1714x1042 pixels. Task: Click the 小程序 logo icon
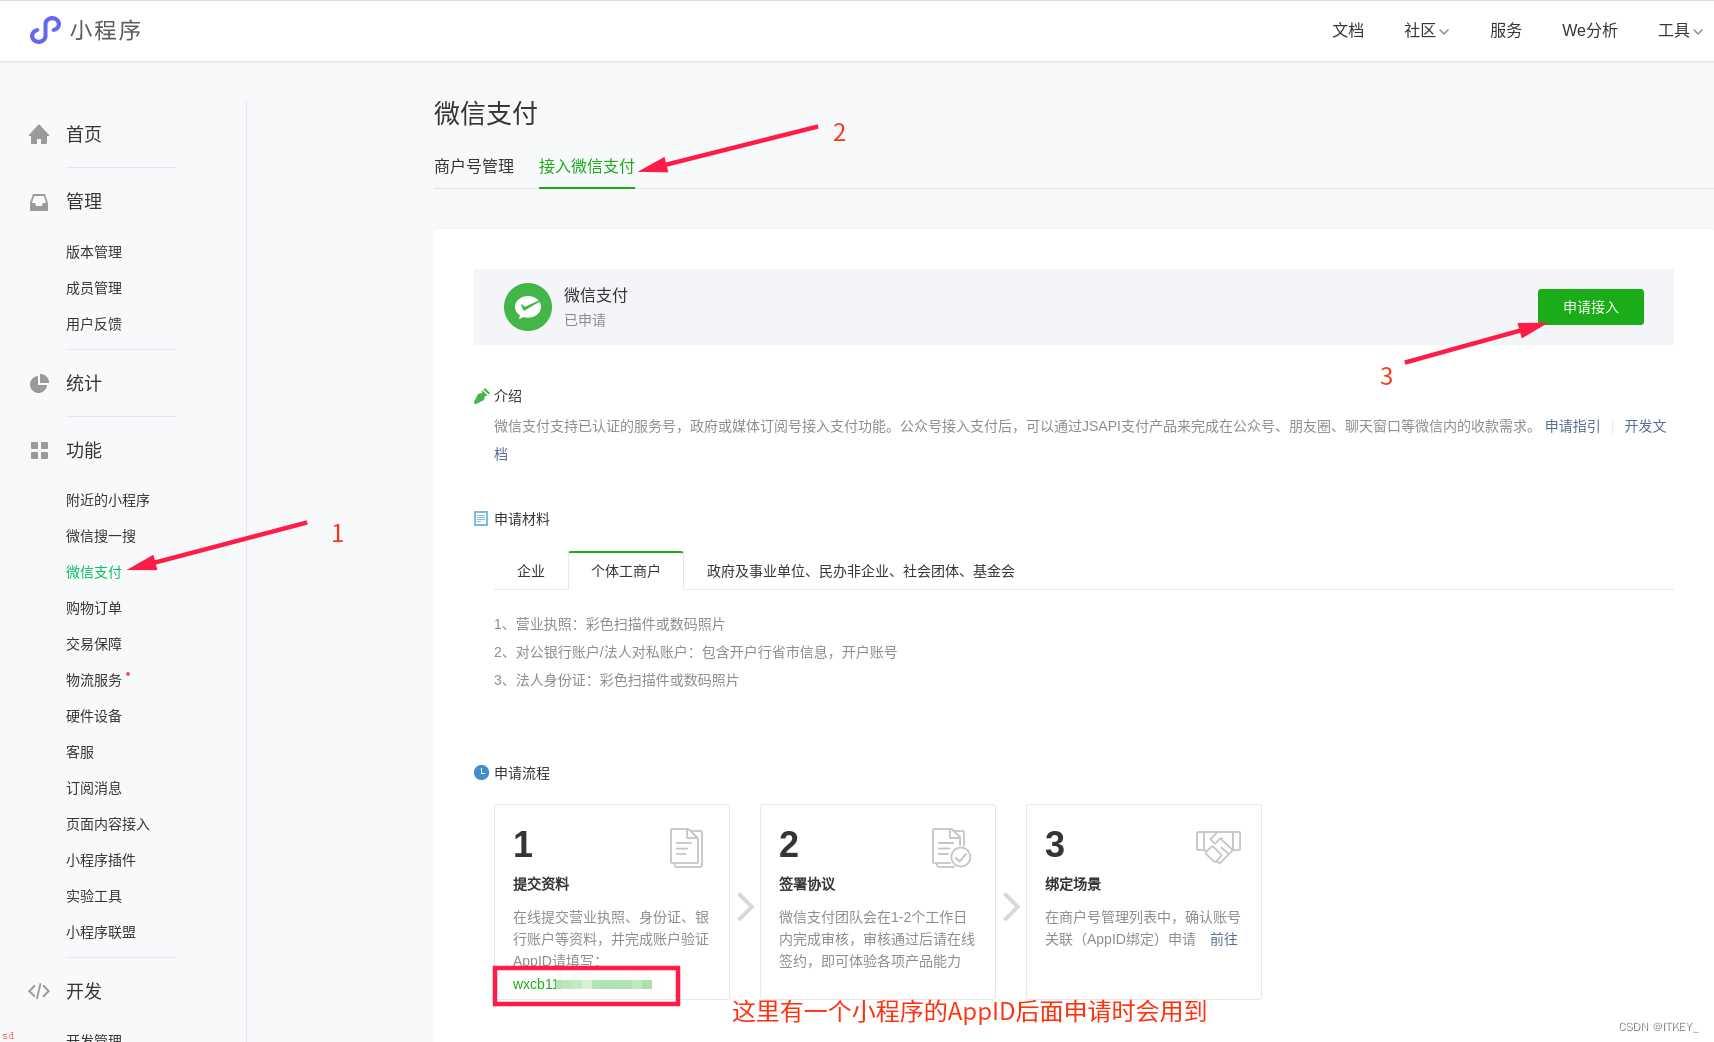coord(45,30)
